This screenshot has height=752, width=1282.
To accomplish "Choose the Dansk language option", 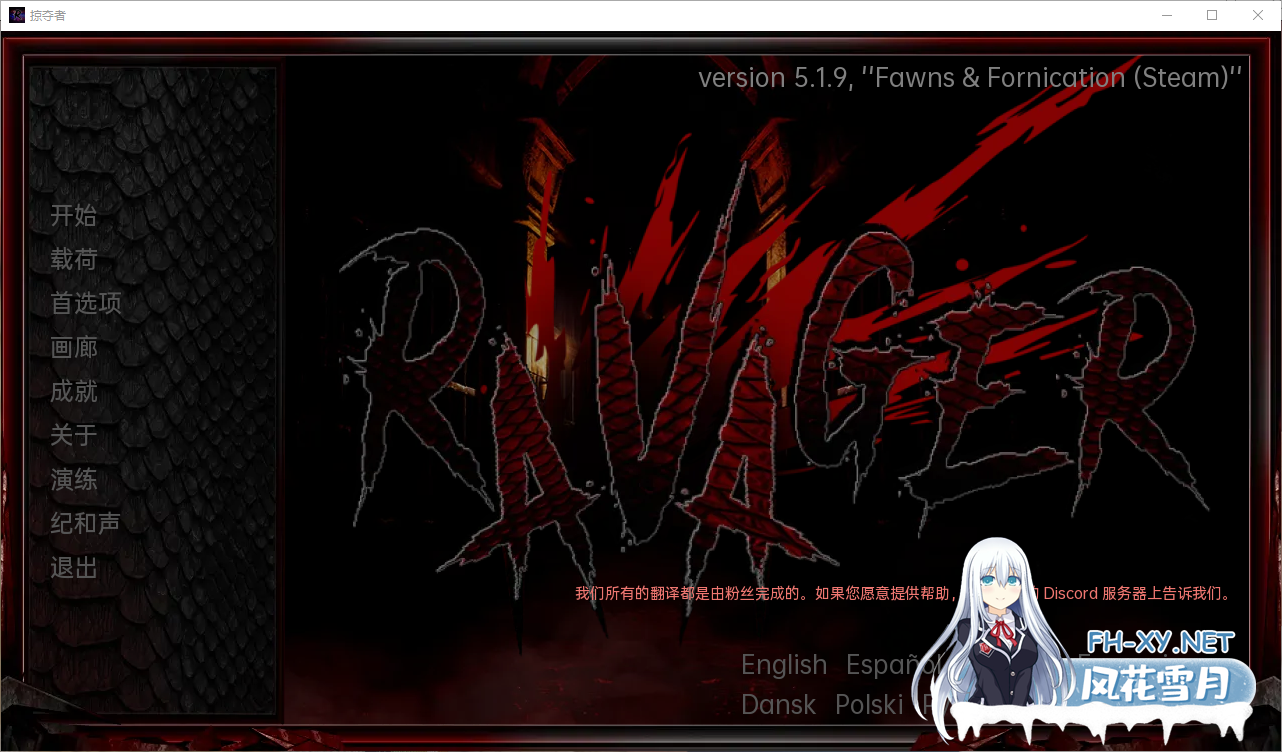I will (x=778, y=705).
